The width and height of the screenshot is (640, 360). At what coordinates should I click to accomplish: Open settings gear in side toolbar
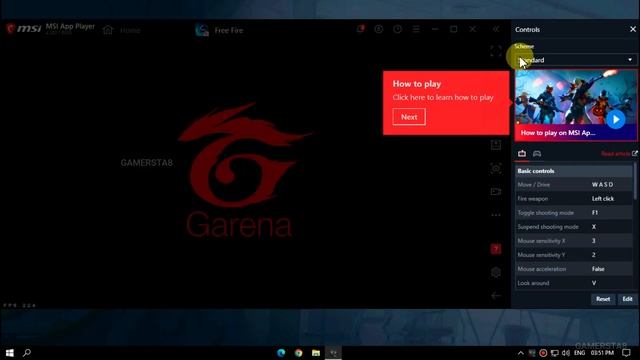[496, 272]
